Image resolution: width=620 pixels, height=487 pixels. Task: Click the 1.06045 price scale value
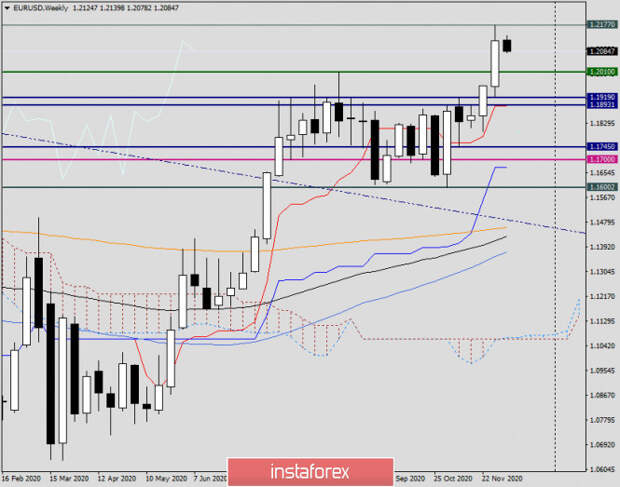point(601,468)
